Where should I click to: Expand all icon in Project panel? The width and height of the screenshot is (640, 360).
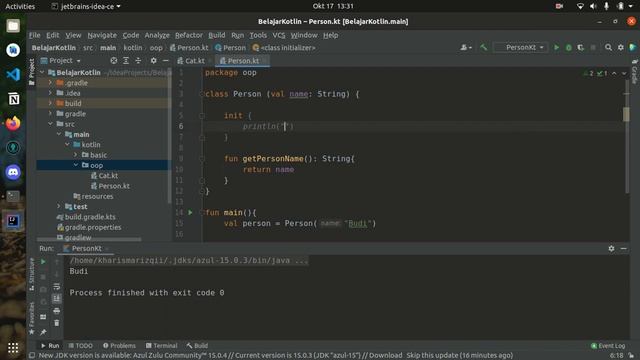(126, 60)
